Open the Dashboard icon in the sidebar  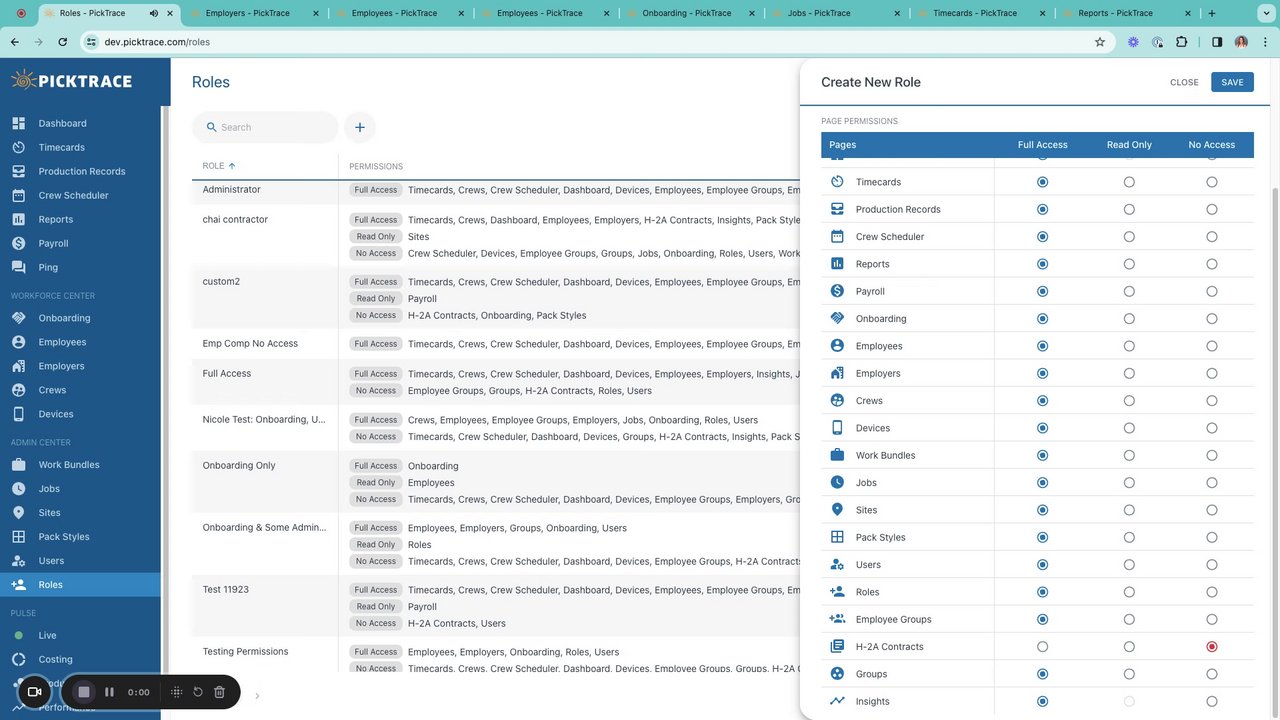[x=18, y=123]
